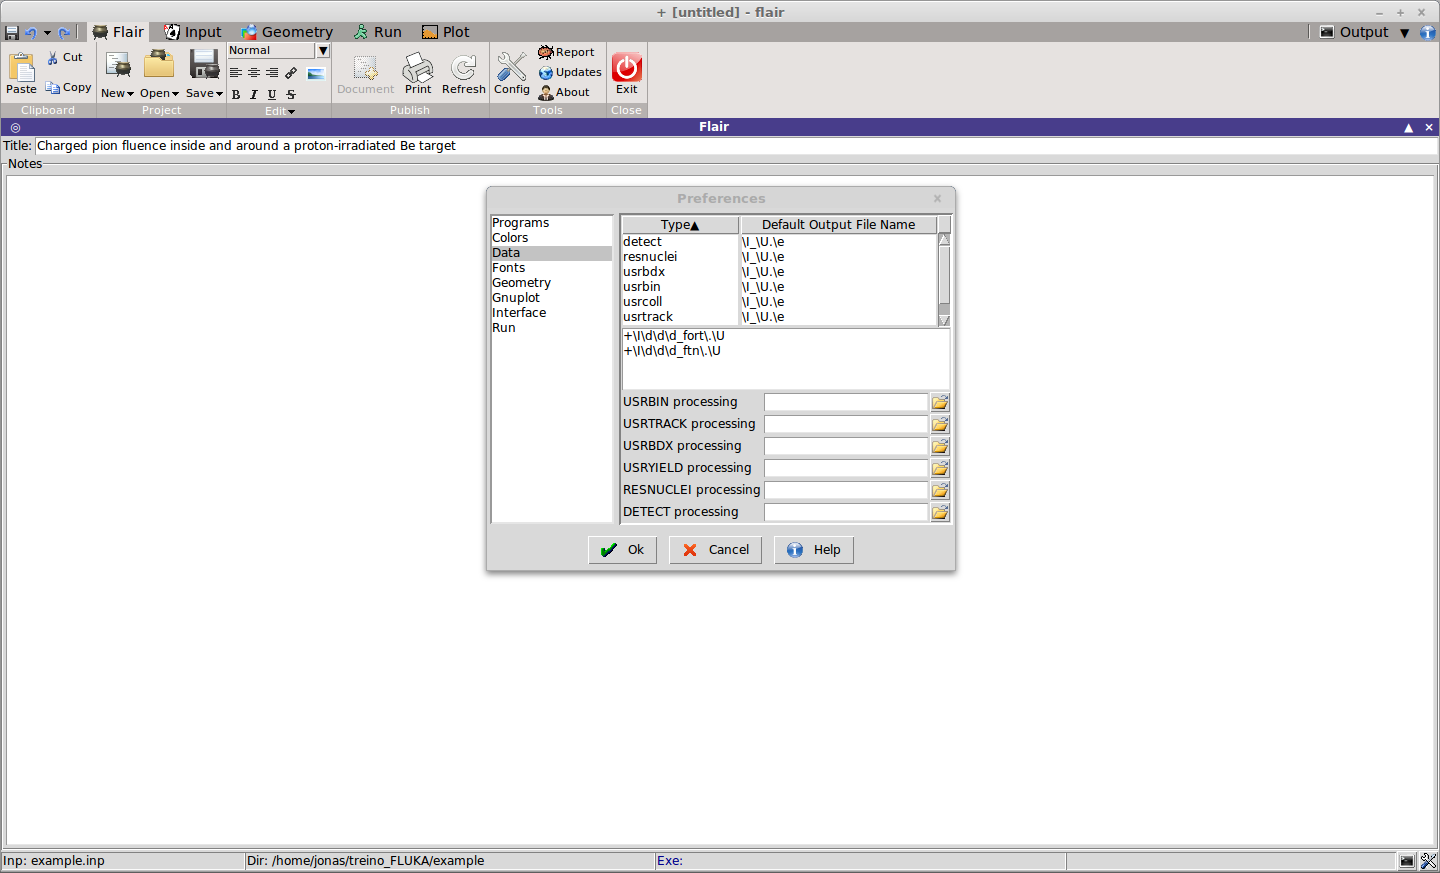Open the Output menu on the right
1440x873 pixels.
tap(1364, 32)
